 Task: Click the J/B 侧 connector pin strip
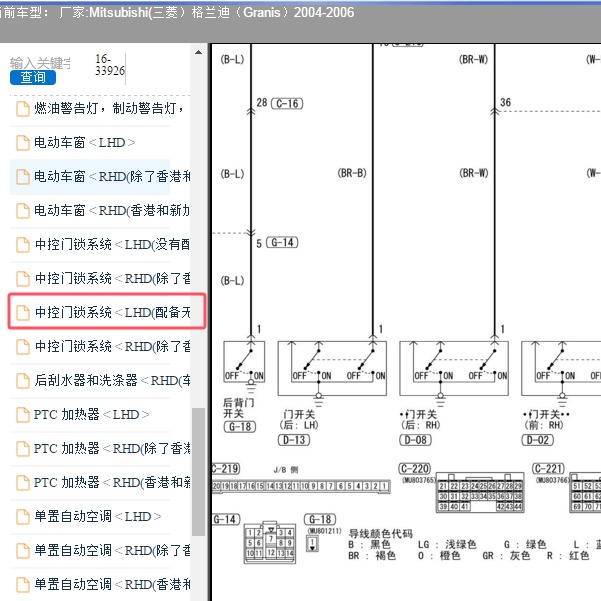pos(301,486)
